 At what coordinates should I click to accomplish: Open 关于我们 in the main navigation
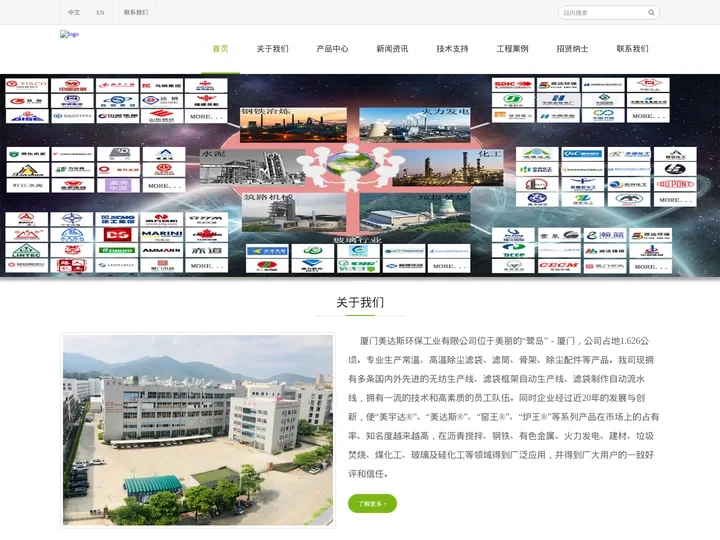click(x=272, y=49)
